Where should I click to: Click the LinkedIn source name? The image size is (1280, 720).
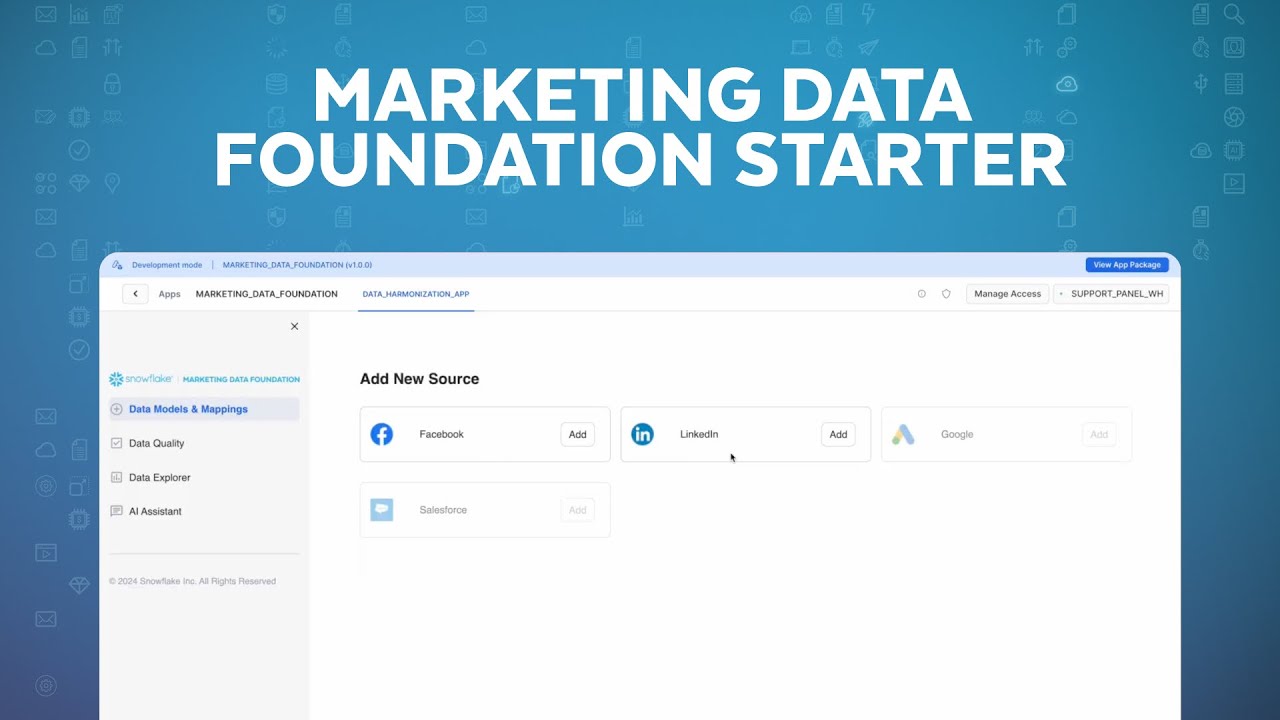699,434
